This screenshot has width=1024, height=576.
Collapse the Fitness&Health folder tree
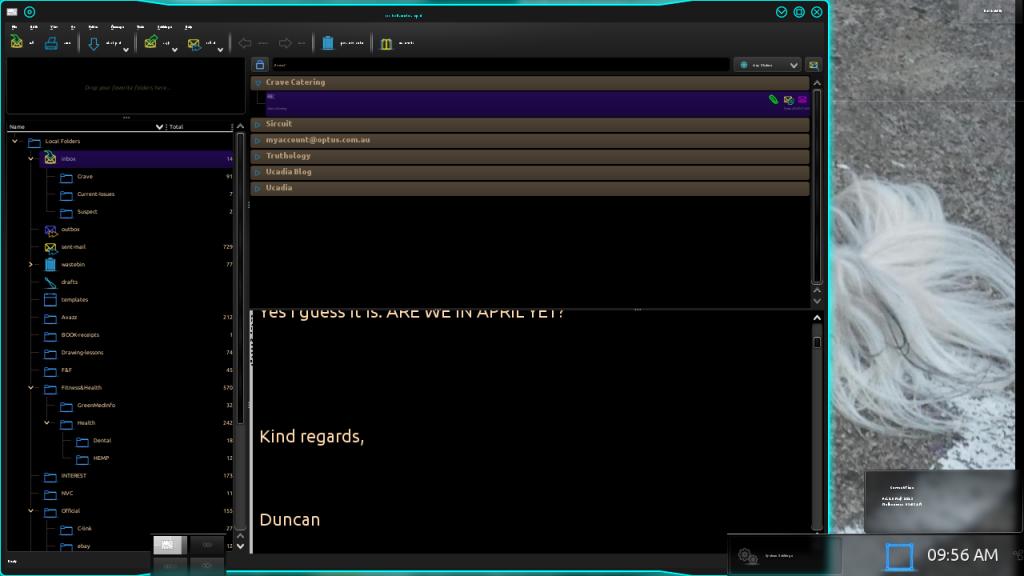point(31,387)
